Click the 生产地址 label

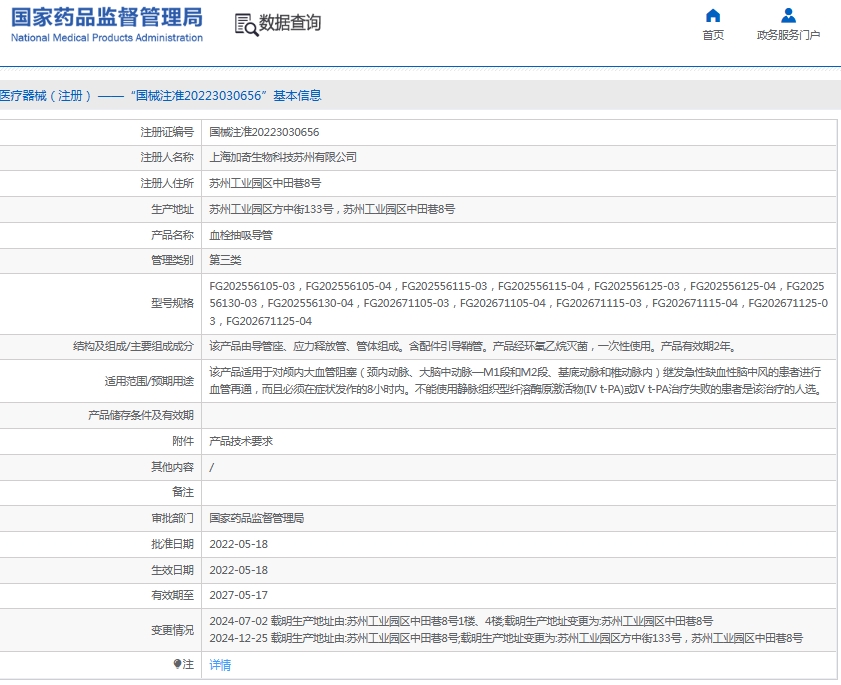[x=172, y=209]
